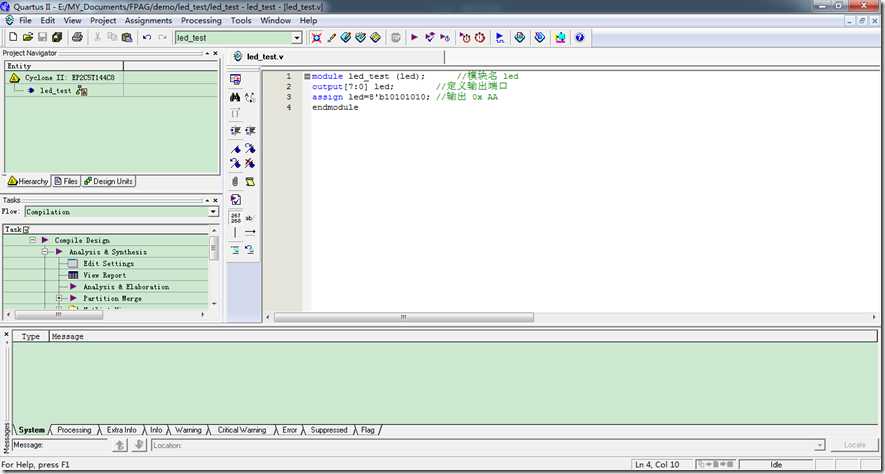
Task: Open the Location dropdown in Messages
Action: (820, 445)
